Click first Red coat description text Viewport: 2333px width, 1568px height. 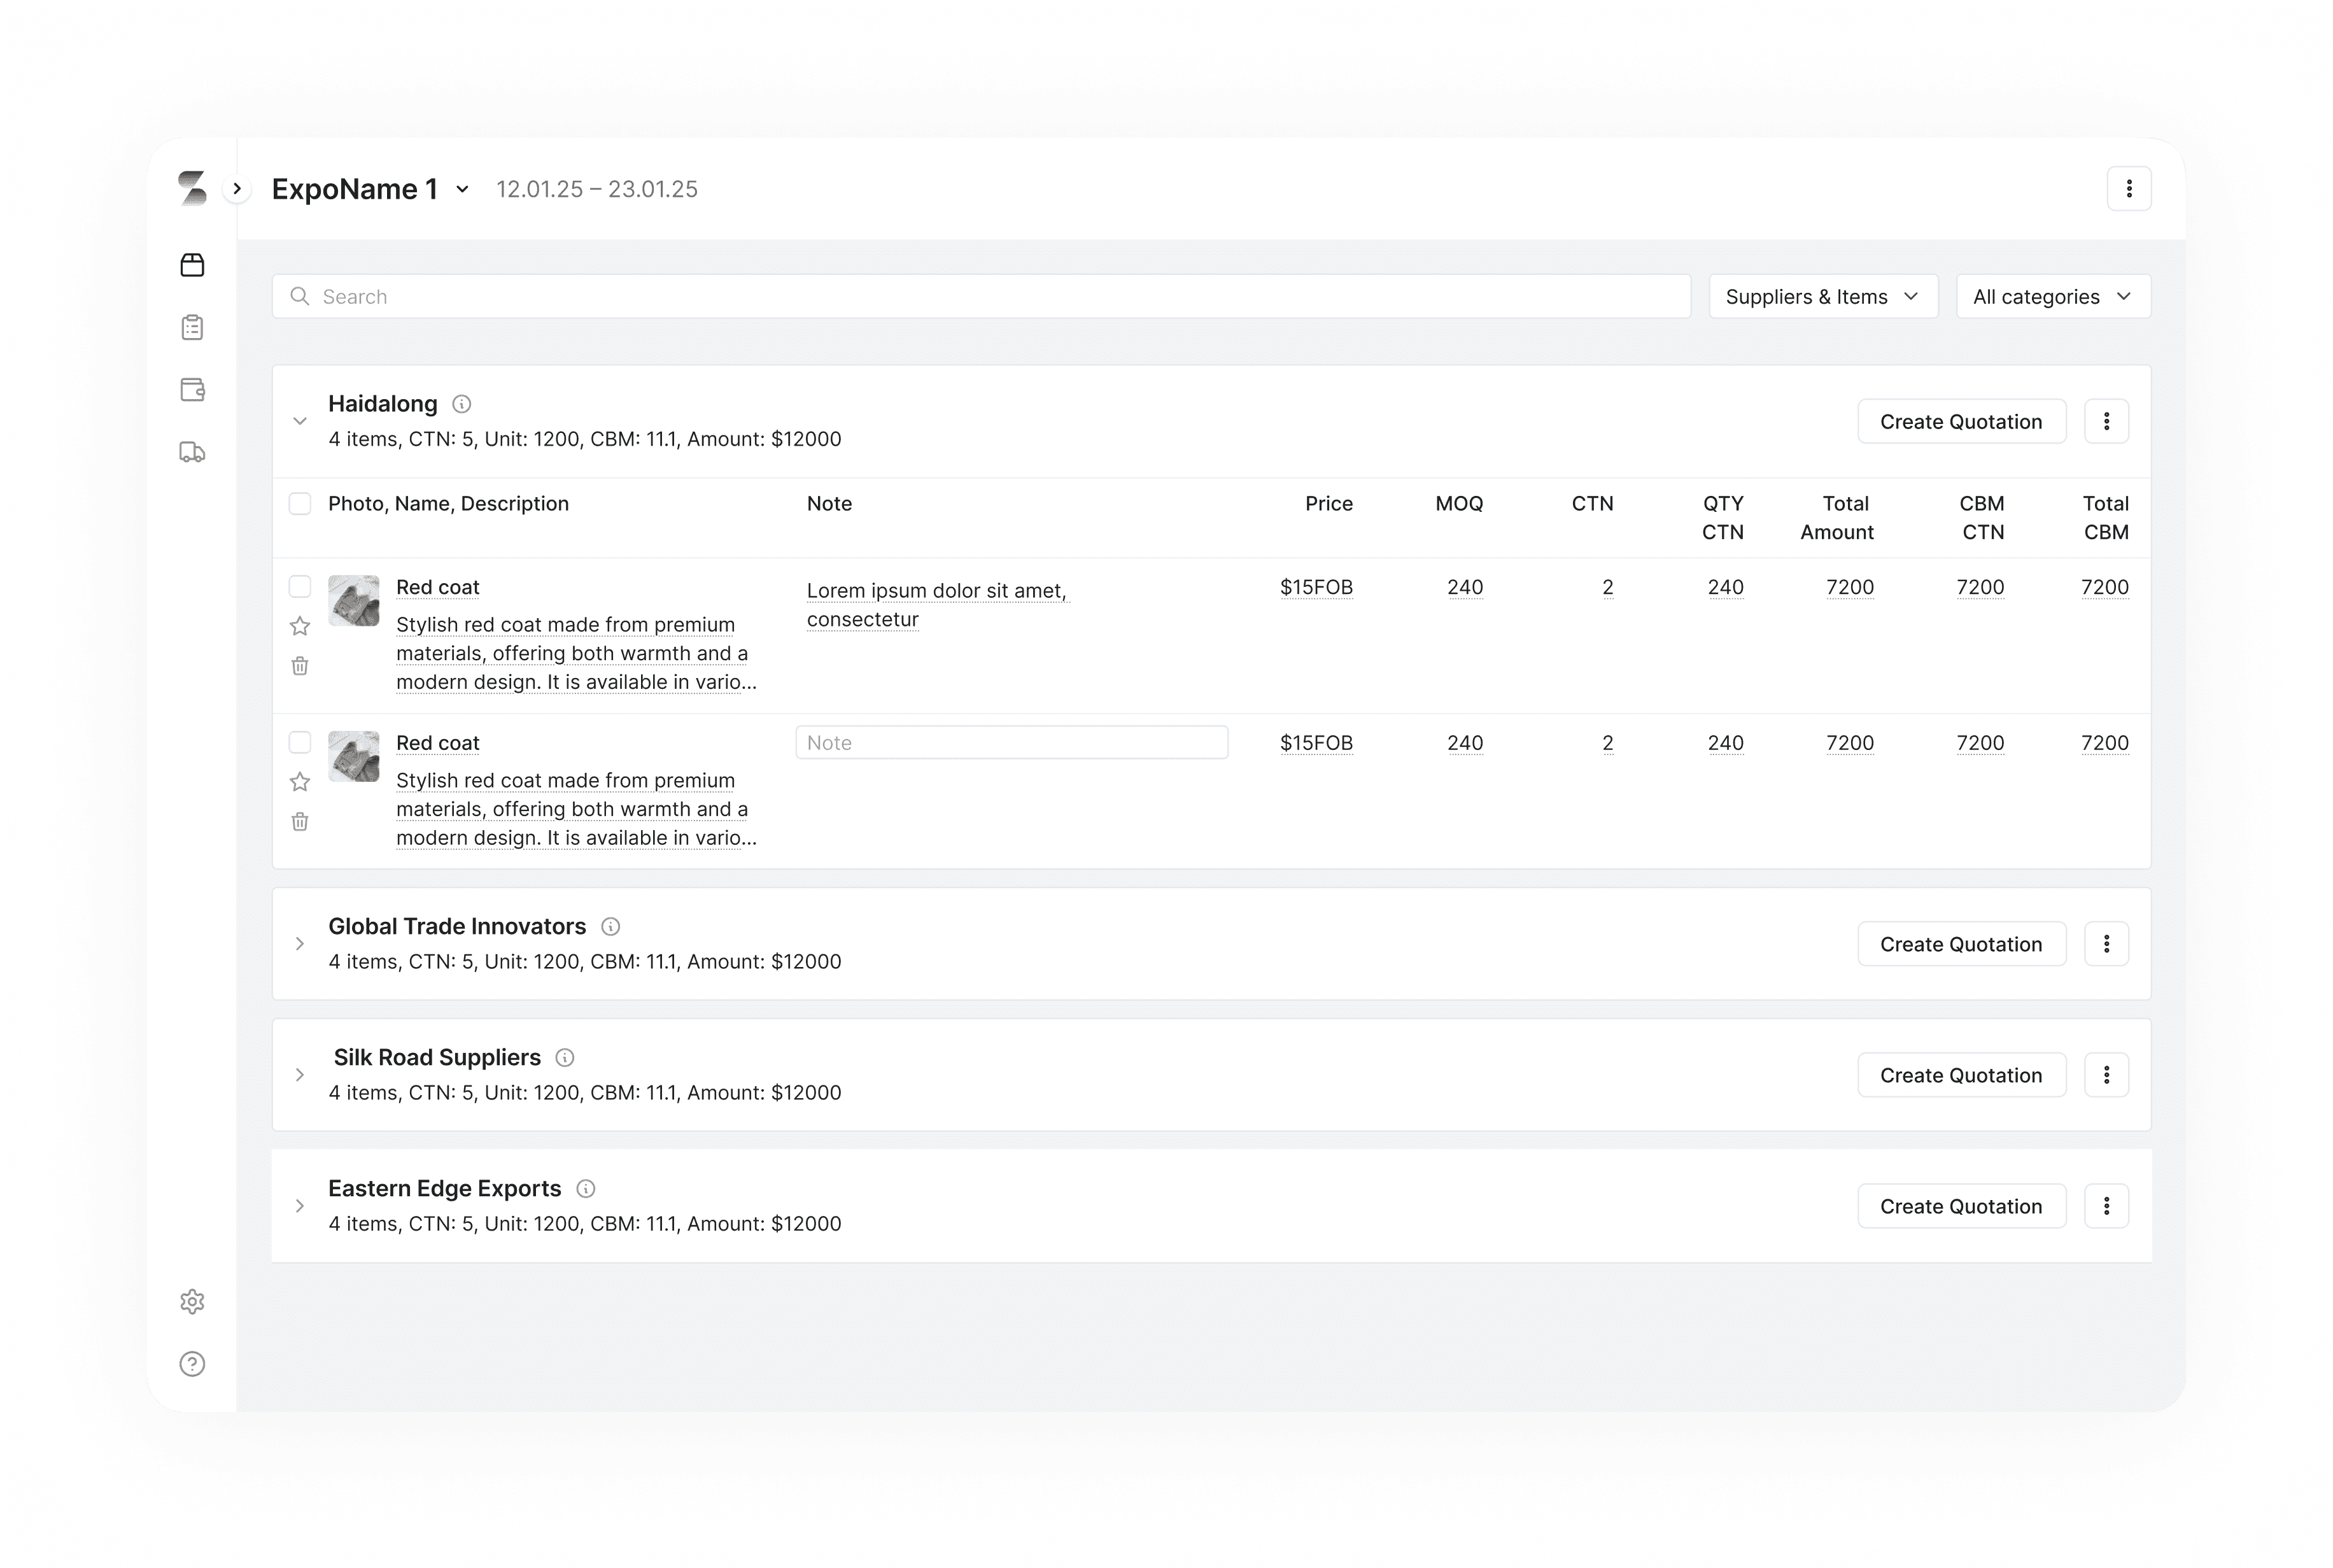tap(576, 653)
